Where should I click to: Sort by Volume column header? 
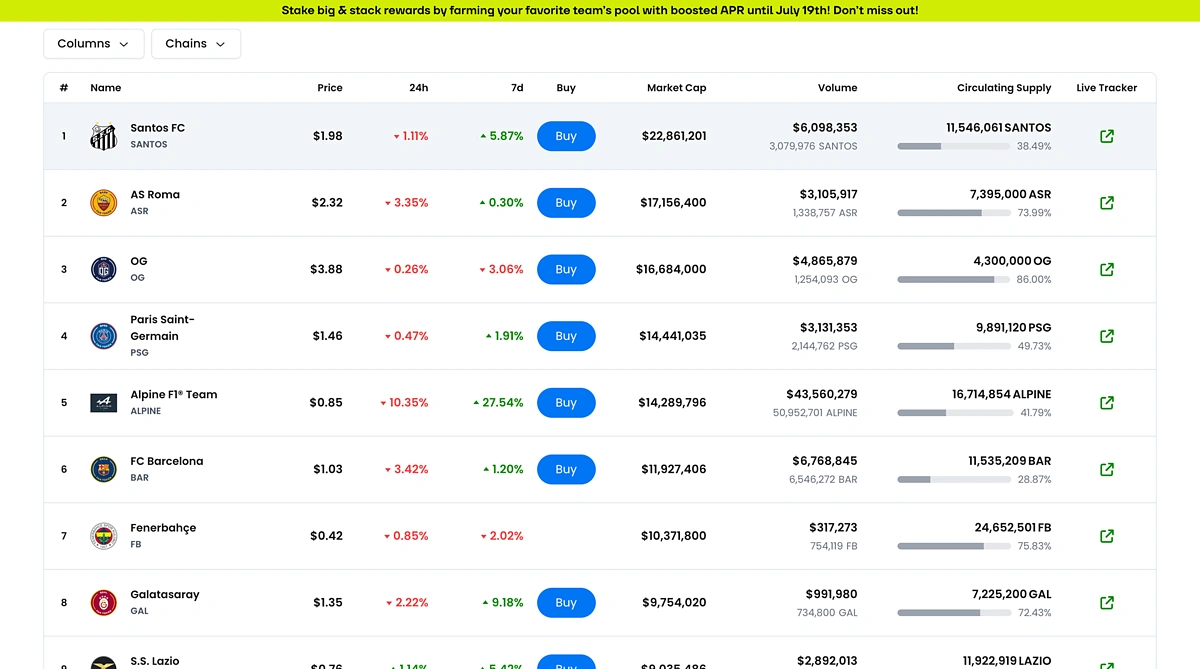pyautogui.click(x=837, y=88)
